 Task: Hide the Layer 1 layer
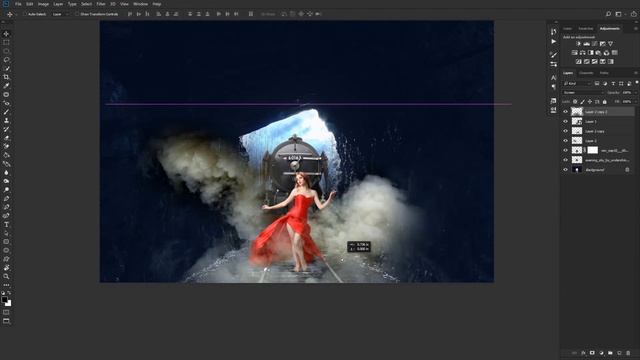565,121
